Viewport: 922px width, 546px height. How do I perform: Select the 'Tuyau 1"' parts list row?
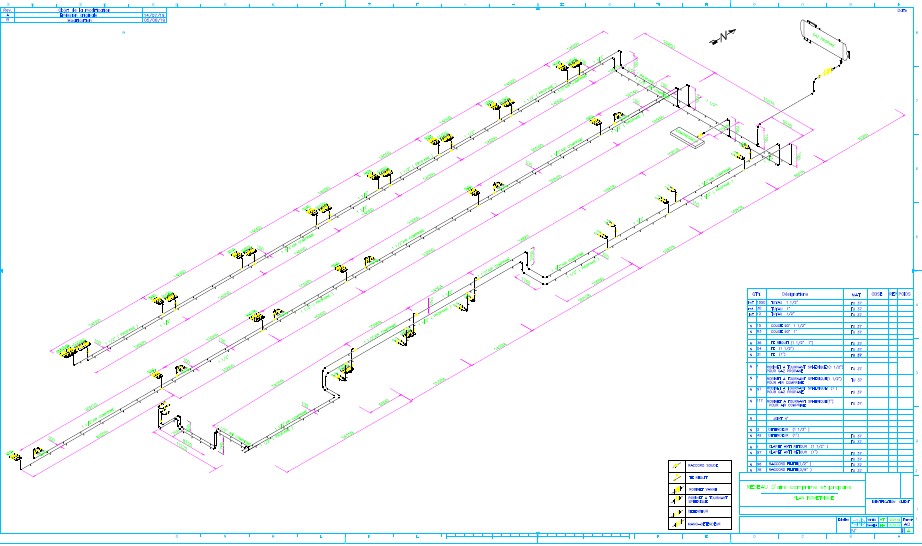coord(830,309)
